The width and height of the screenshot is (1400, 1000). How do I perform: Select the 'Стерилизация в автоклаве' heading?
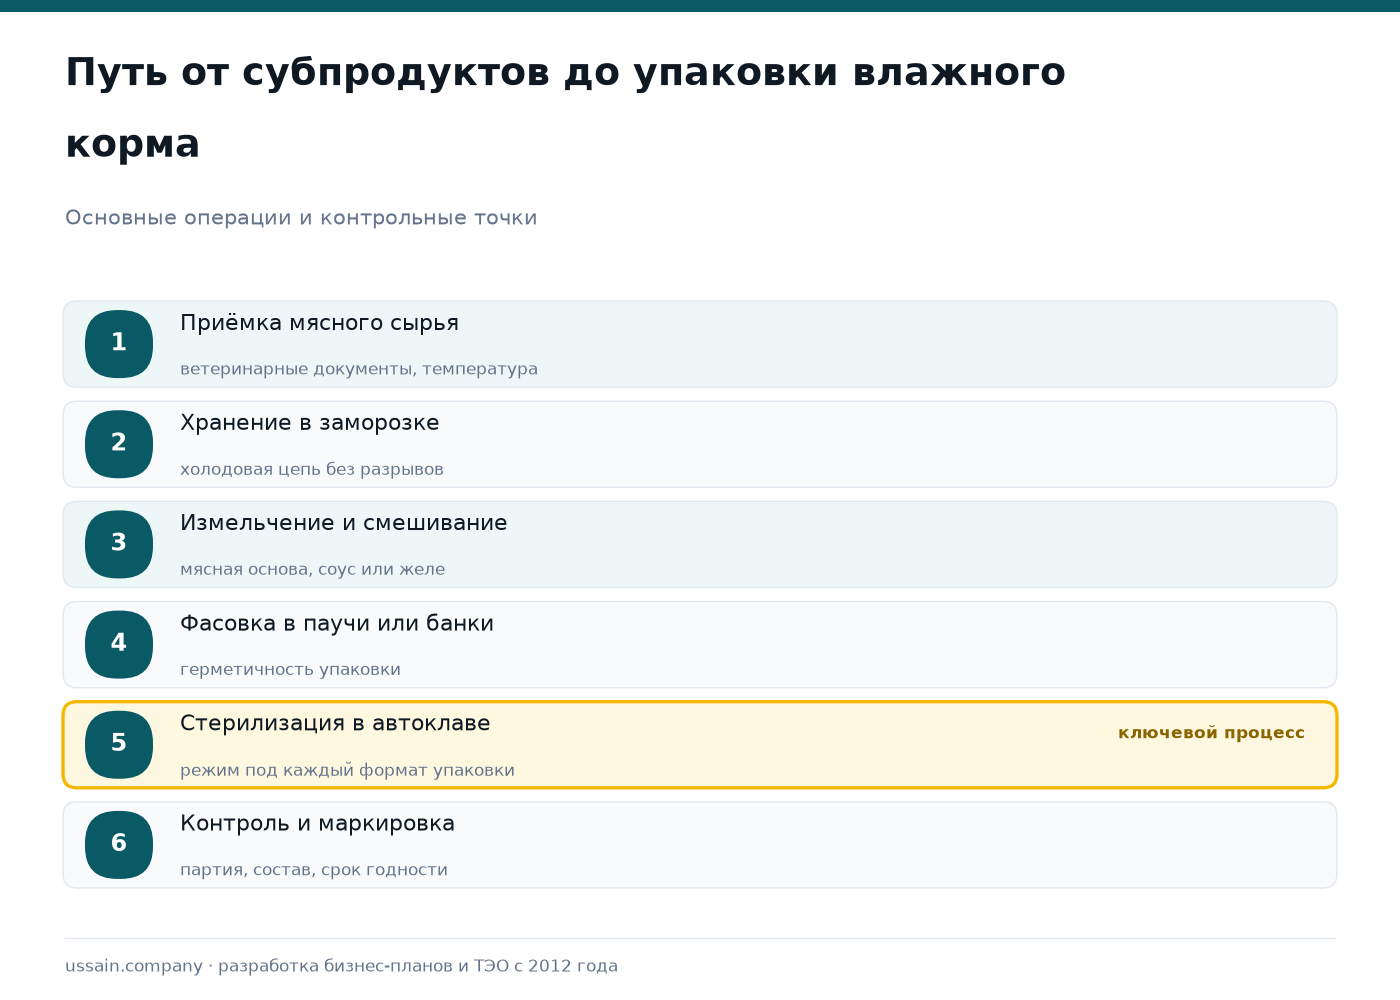(335, 723)
